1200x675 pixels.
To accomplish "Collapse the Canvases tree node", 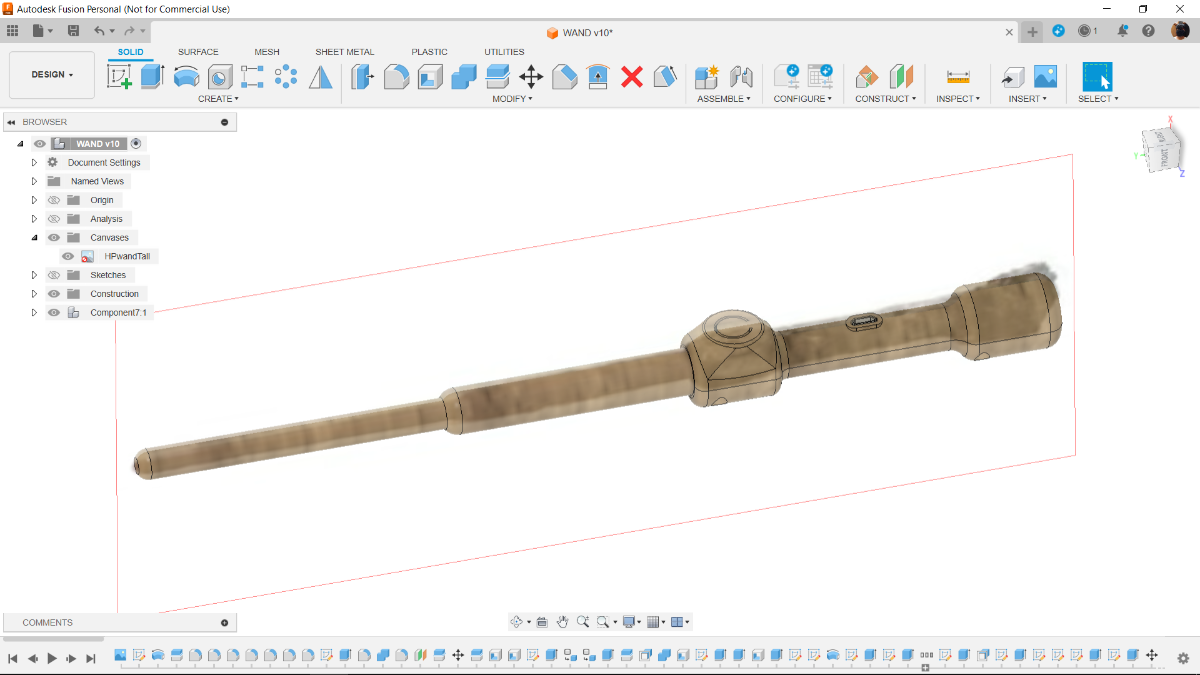I will [x=34, y=238].
